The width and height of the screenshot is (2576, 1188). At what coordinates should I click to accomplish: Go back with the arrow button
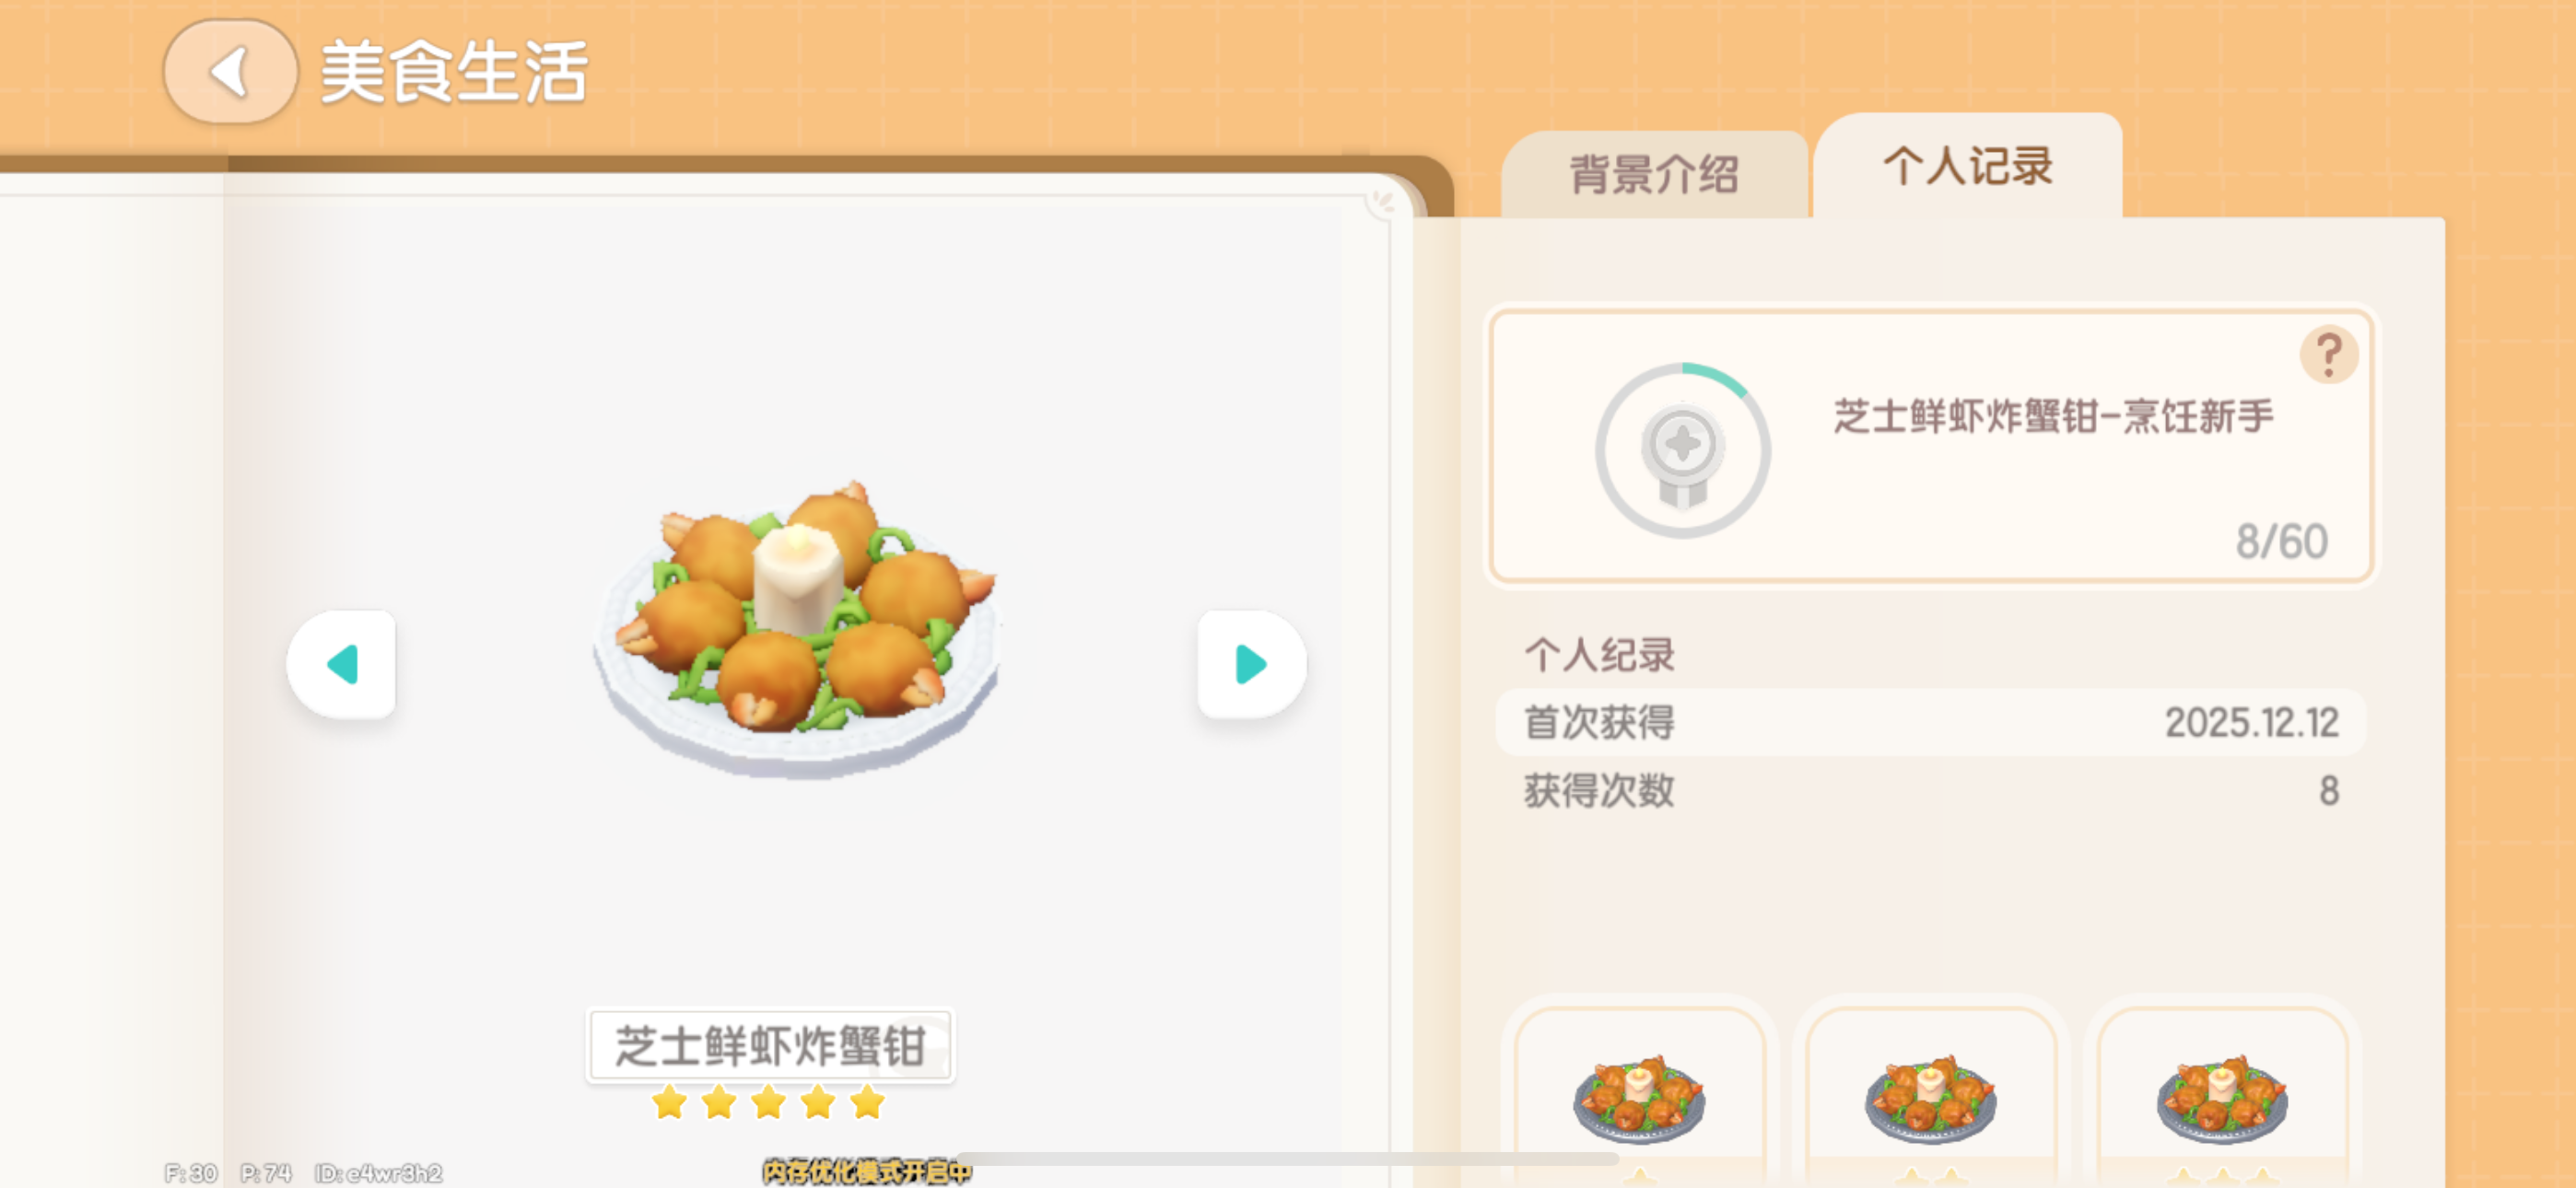[x=230, y=72]
